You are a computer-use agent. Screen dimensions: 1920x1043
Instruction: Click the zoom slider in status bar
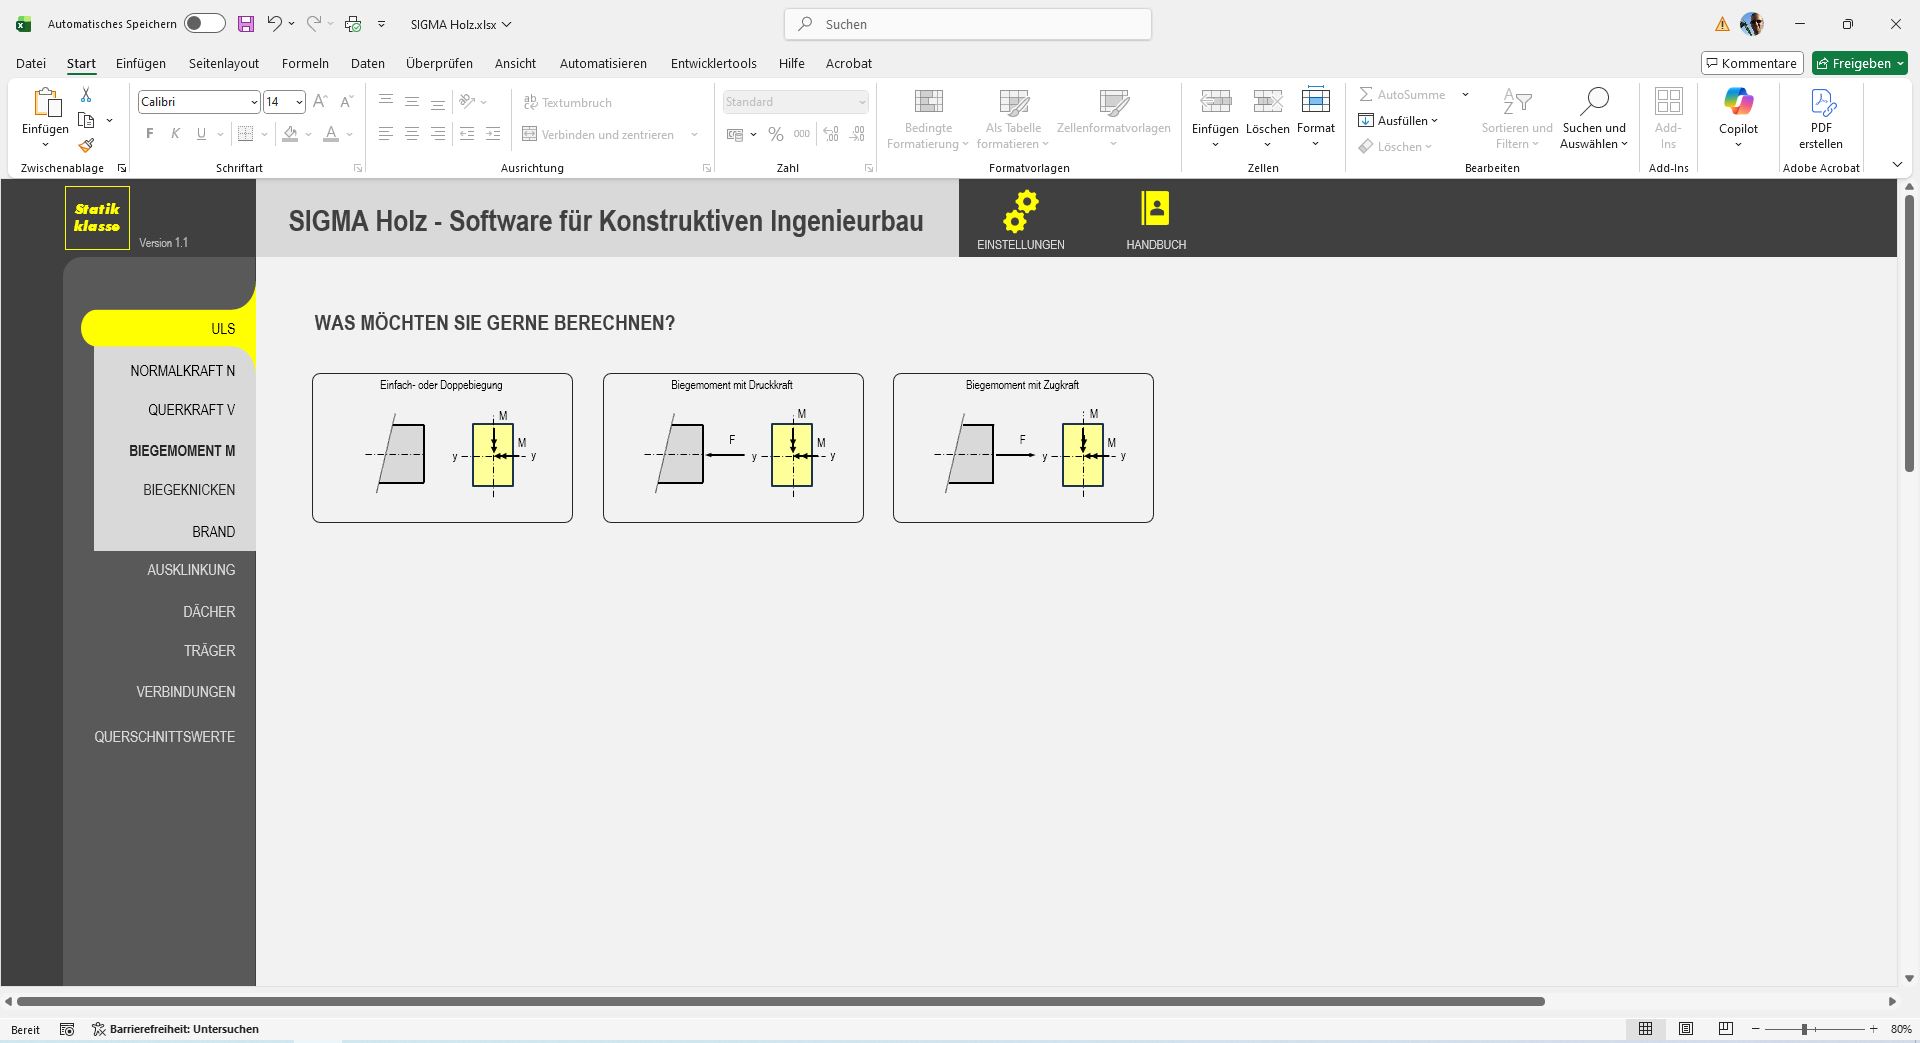pyautogui.click(x=1804, y=1029)
